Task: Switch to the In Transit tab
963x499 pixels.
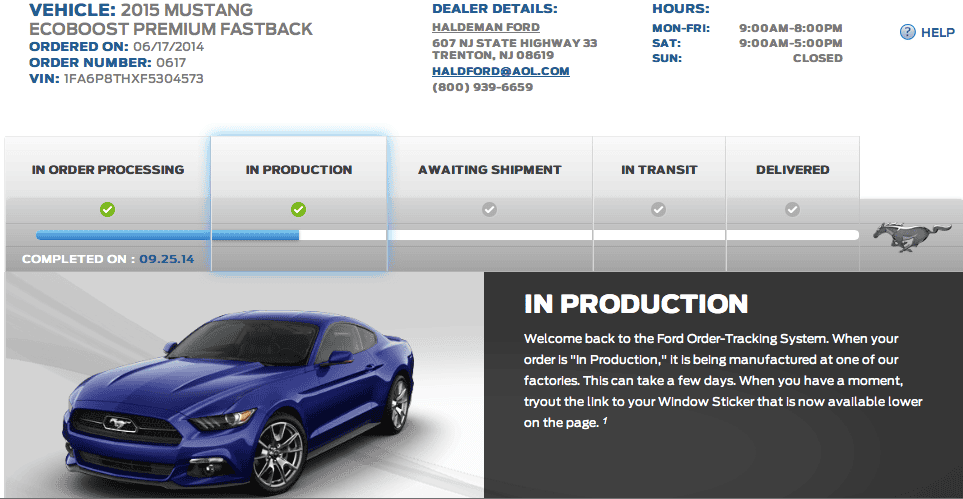Action: click(659, 170)
